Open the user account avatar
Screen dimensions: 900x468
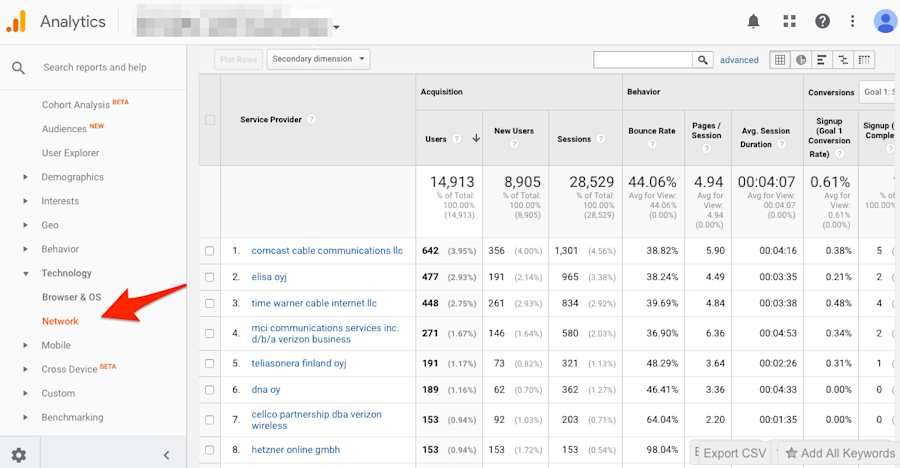[x=885, y=22]
